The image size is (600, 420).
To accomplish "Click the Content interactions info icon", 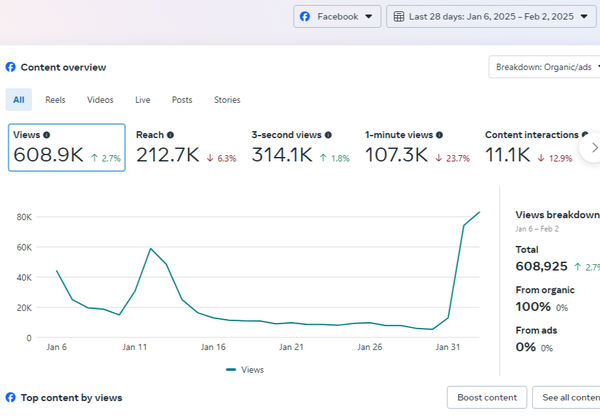I will point(584,135).
